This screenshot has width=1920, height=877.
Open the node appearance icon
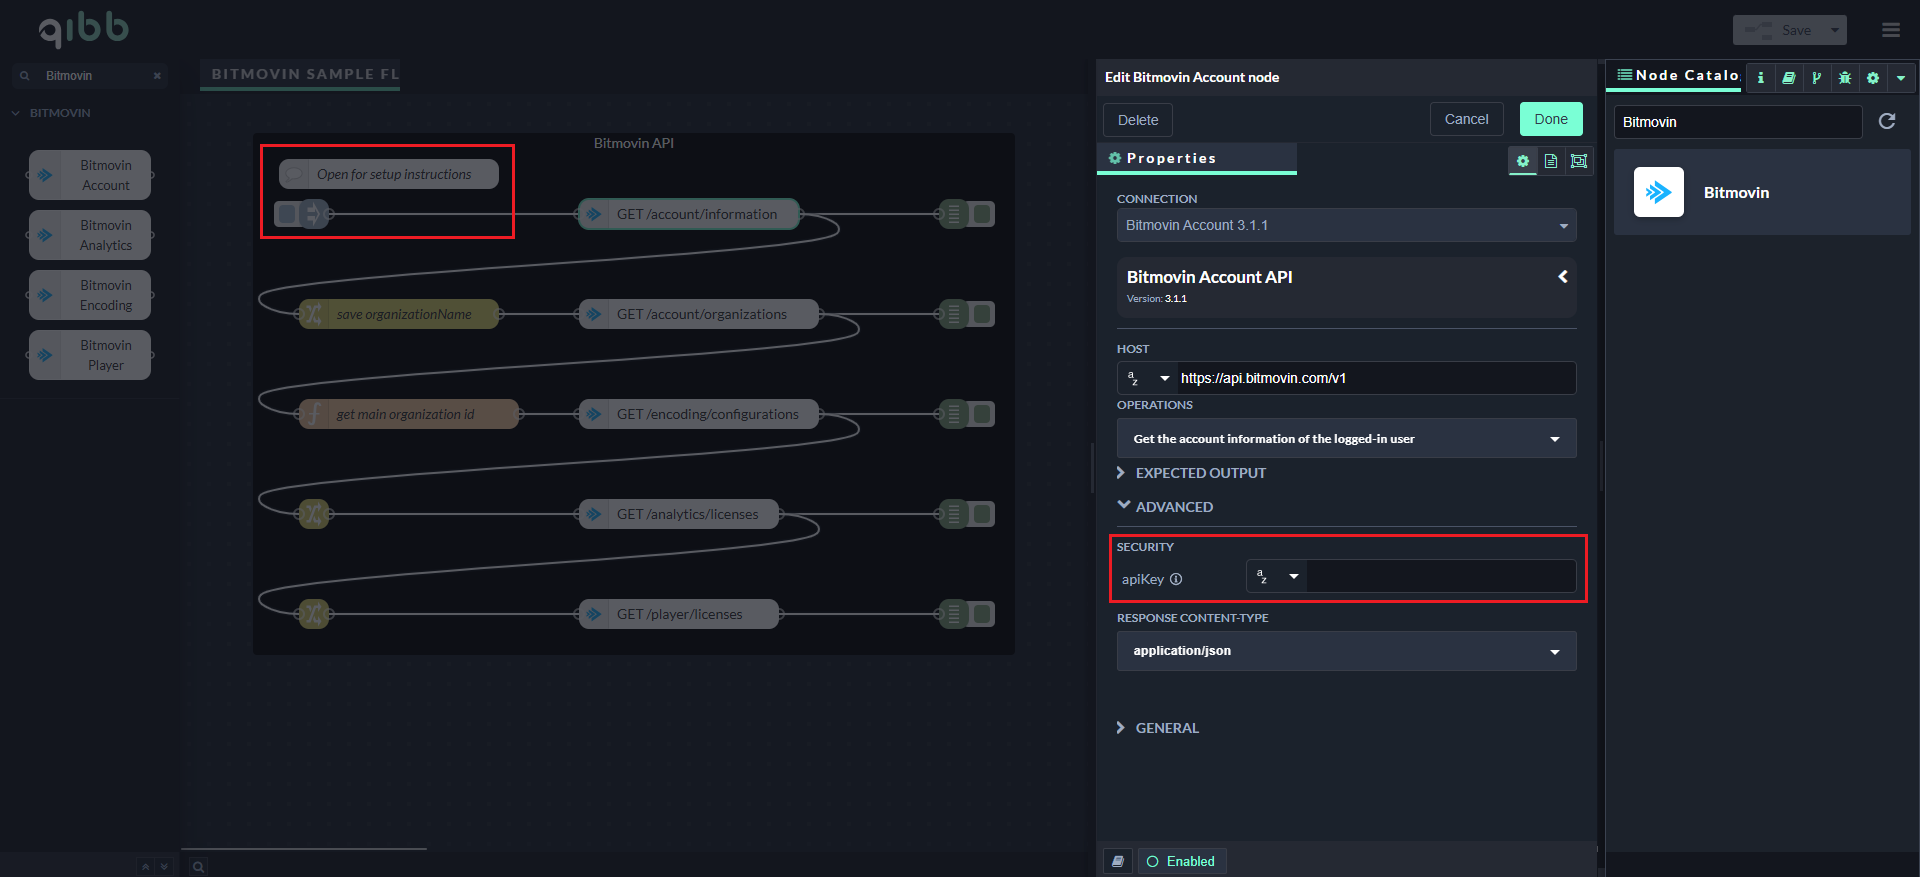pos(1579,161)
